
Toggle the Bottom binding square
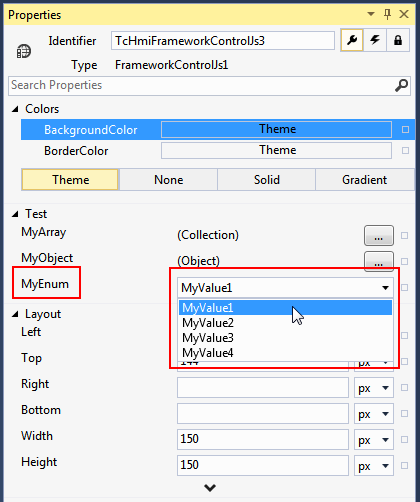404,414
